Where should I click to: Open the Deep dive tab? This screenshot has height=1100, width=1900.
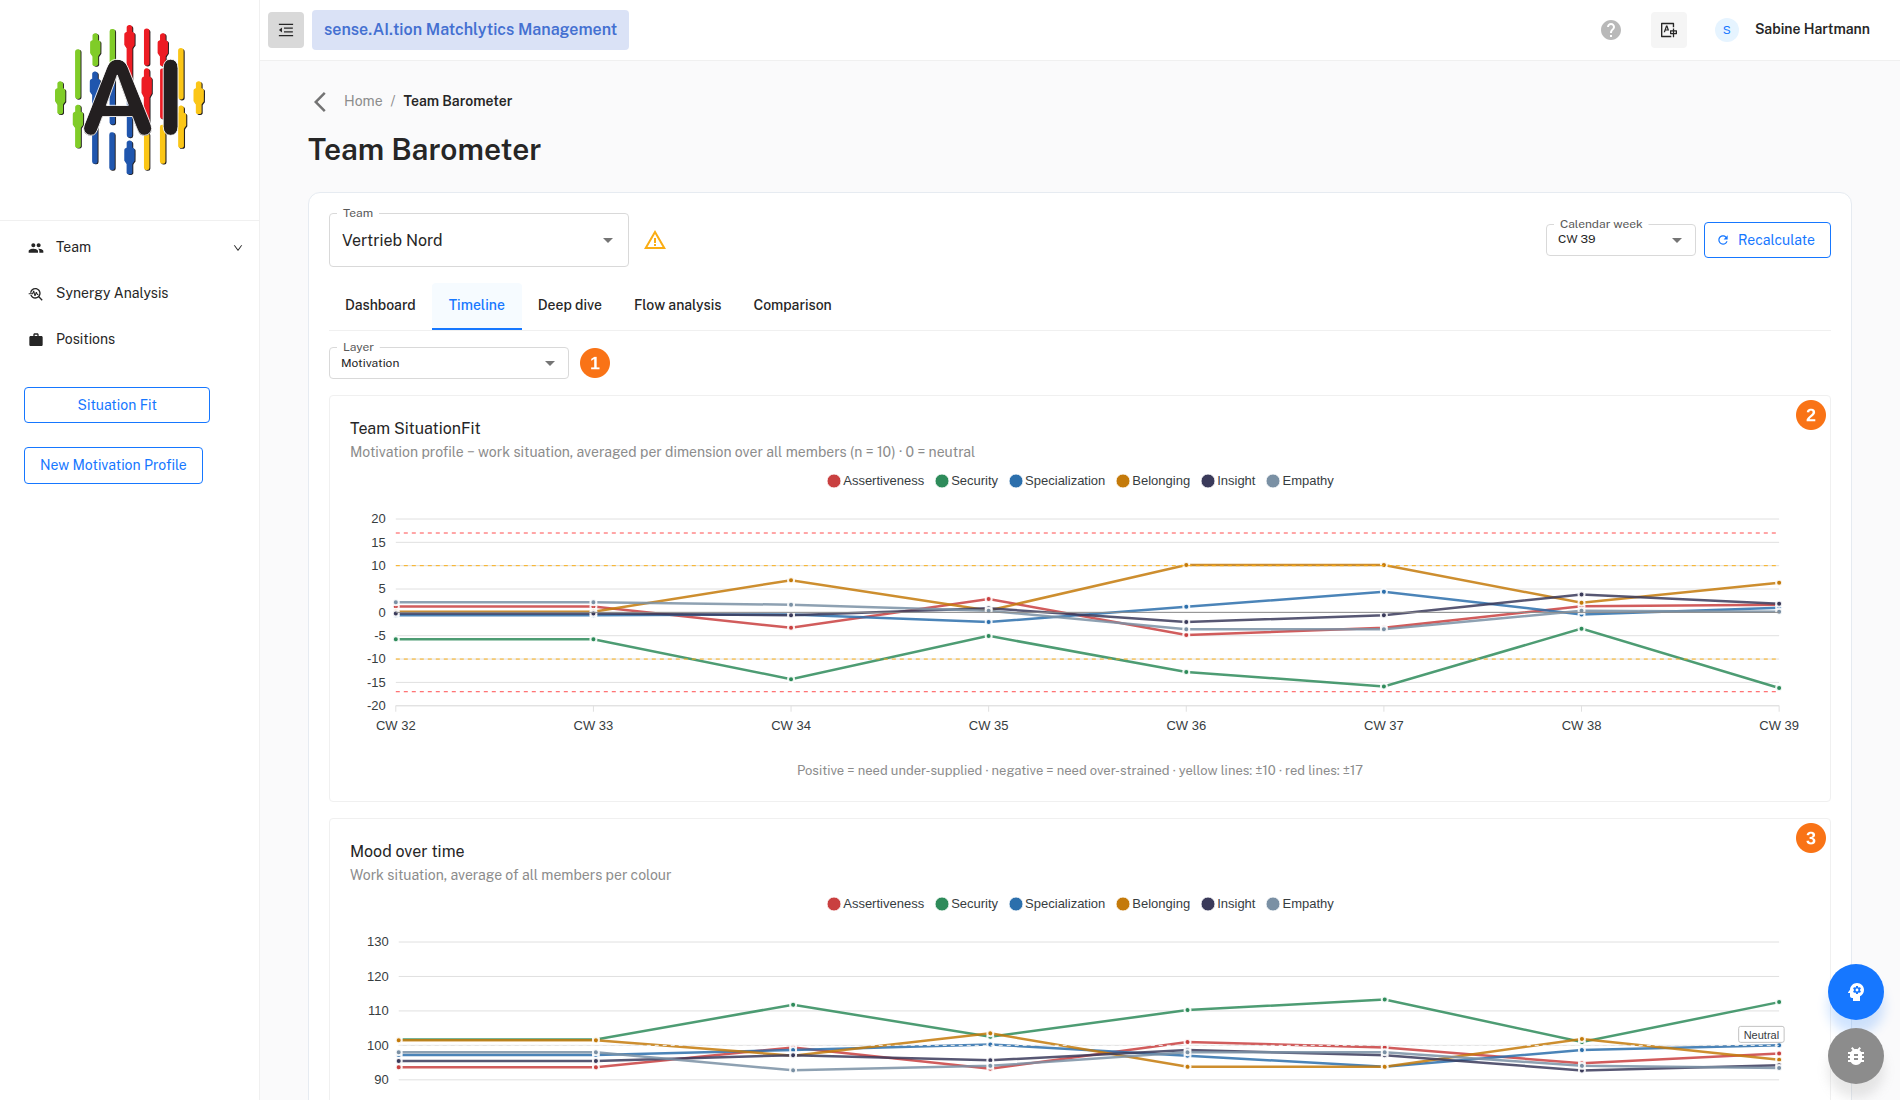click(570, 305)
